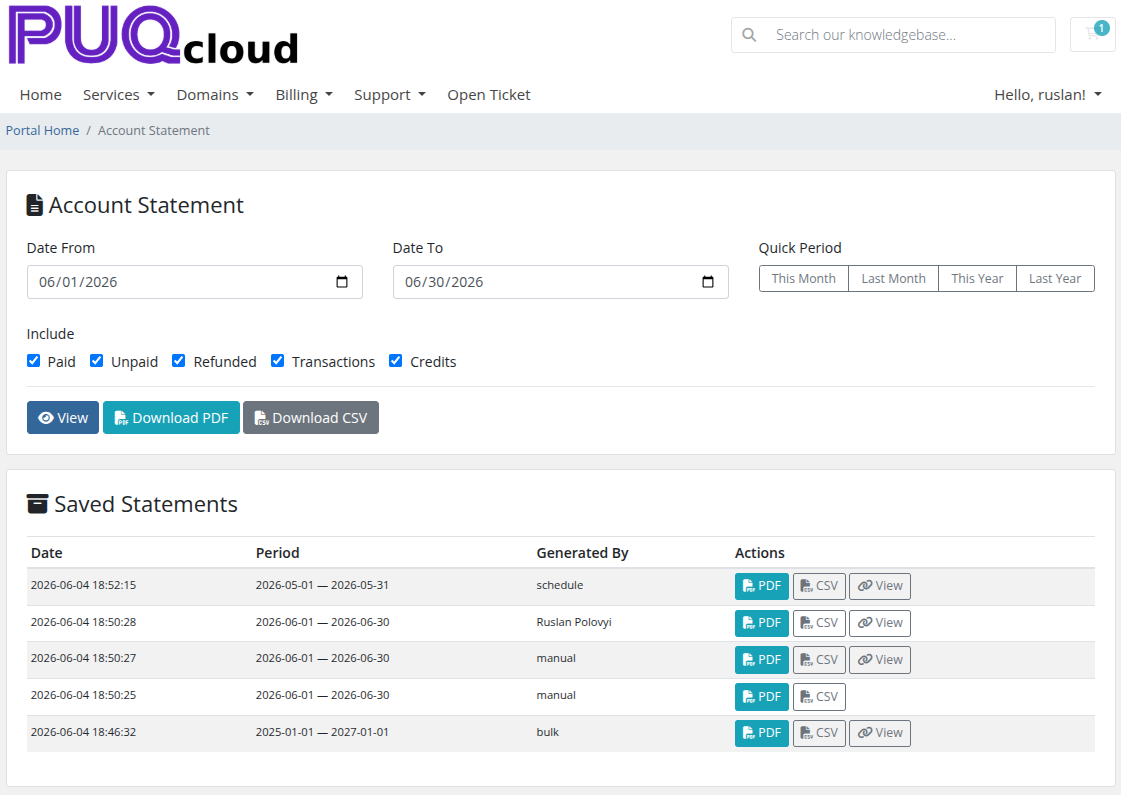
Task: Click the period cell 2026-05-01 — 2026-05-31
Action: coord(322,585)
